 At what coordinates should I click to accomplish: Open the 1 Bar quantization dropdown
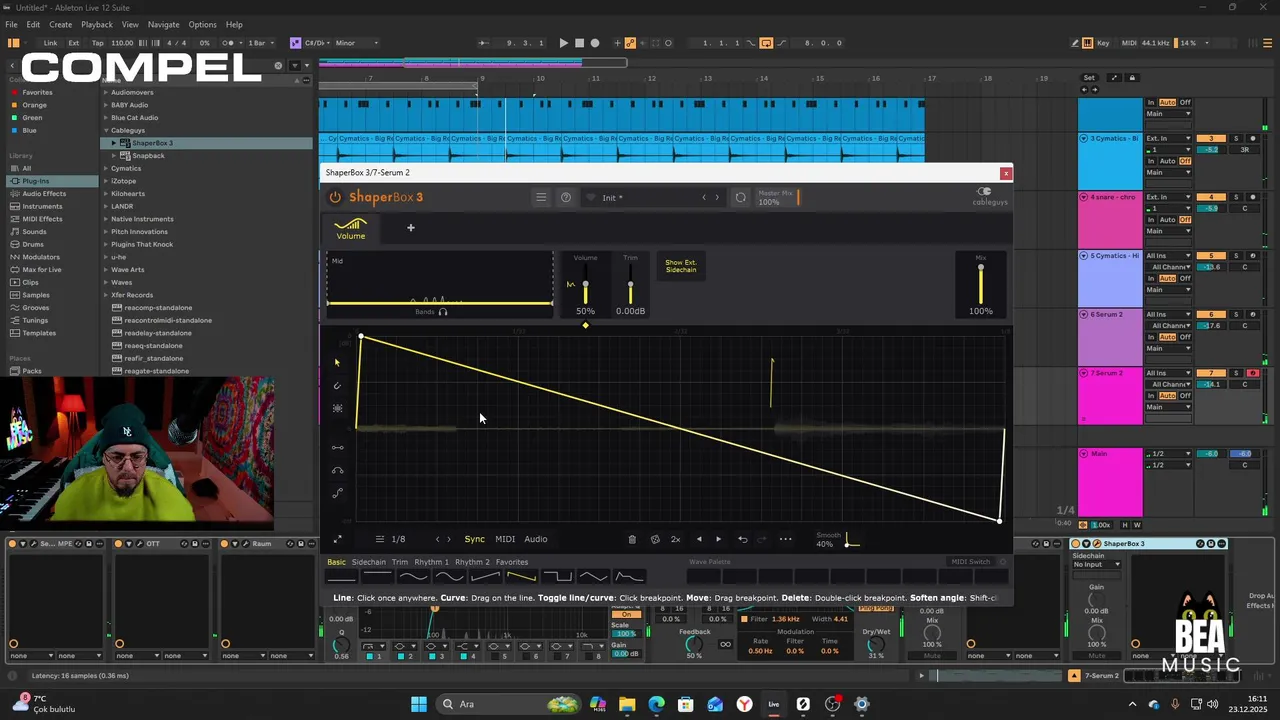tap(261, 43)
